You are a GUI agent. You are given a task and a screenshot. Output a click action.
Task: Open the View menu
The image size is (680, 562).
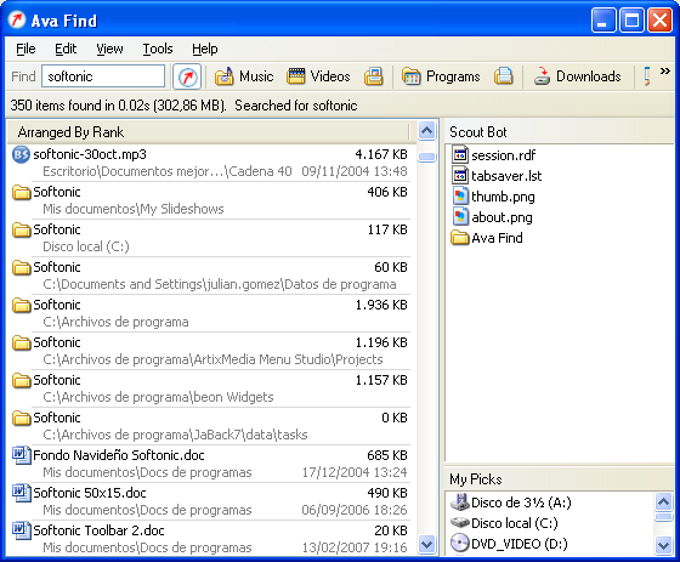109,49
